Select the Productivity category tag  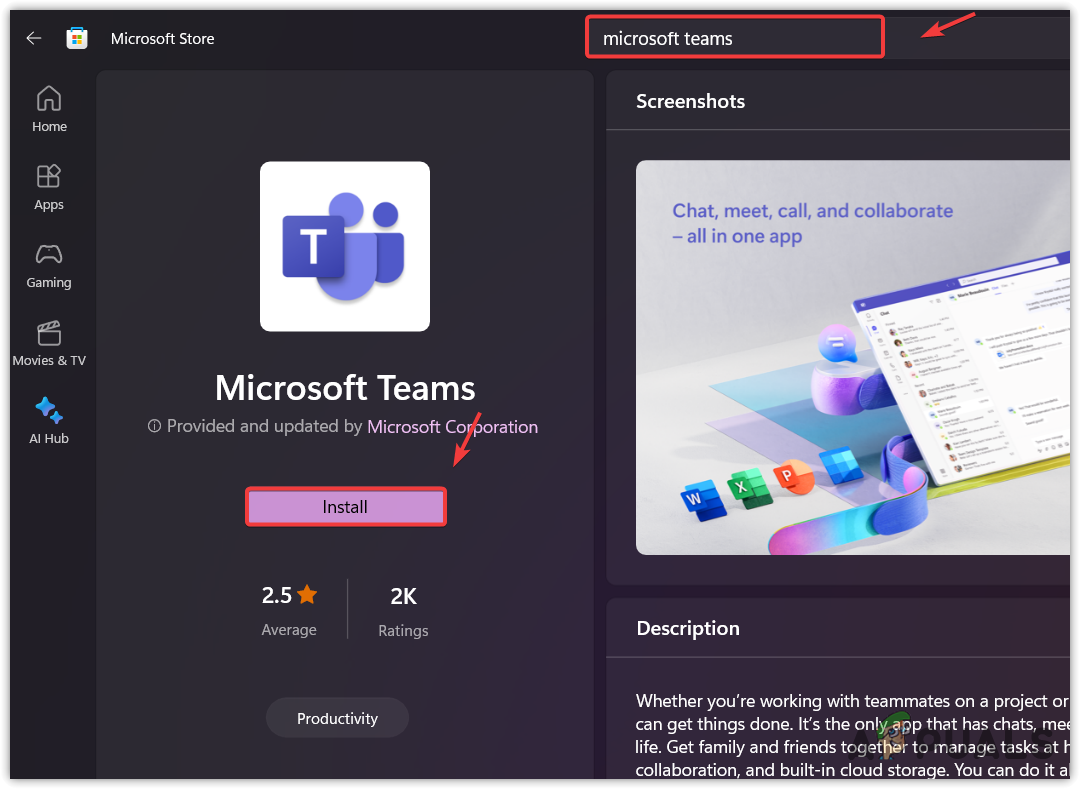tap(338, 718)
